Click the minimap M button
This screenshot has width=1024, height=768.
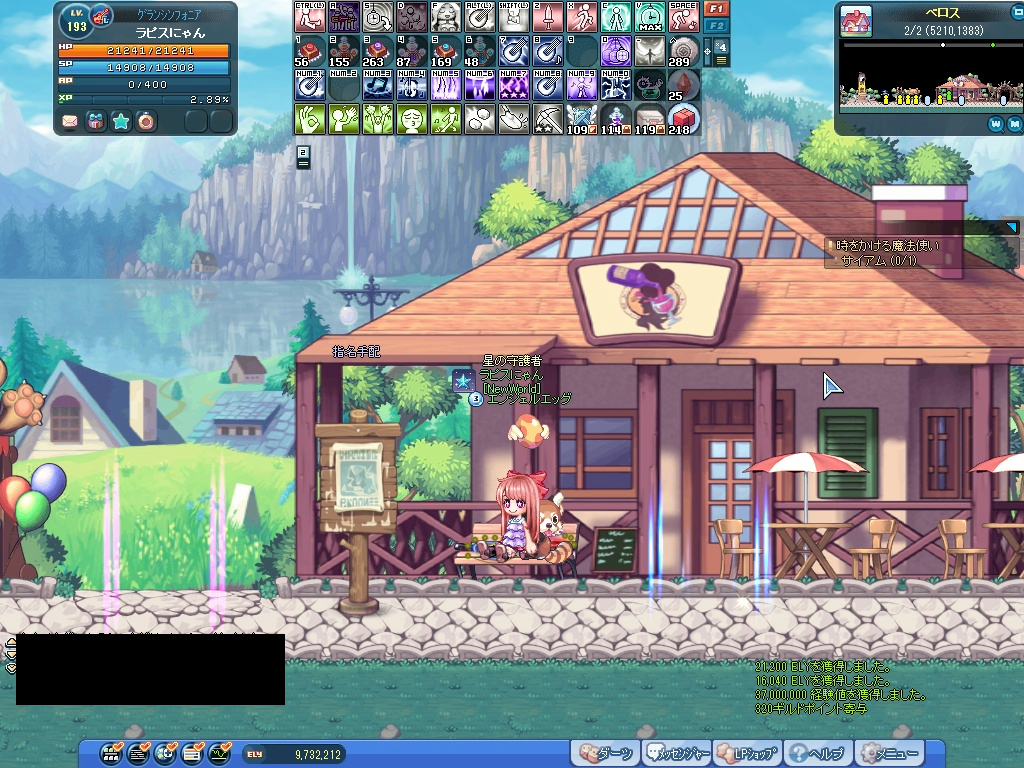1014,123
